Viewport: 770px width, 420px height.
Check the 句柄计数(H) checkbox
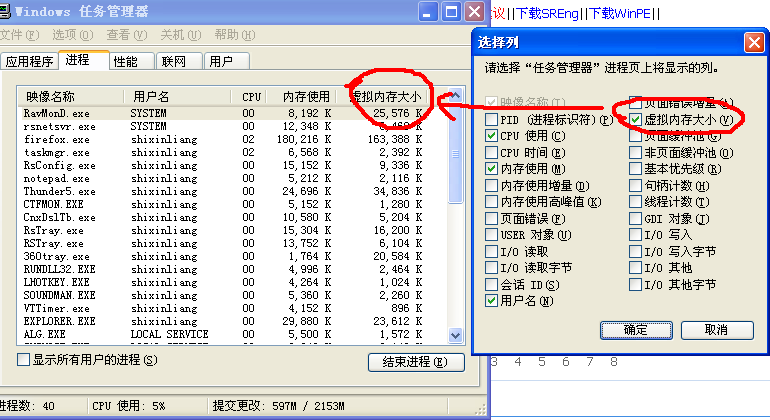click(x=635, y=186)
